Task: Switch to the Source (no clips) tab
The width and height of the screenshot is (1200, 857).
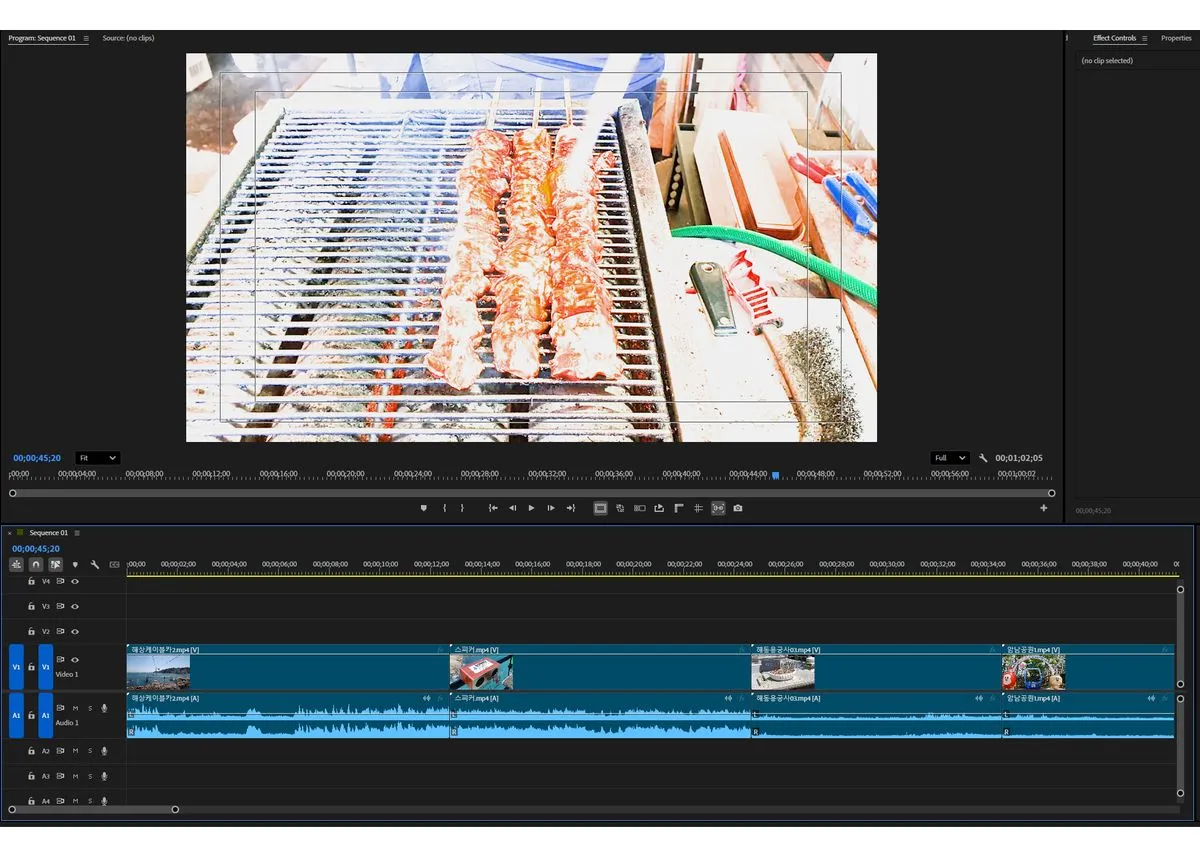Action: [128, 38]
